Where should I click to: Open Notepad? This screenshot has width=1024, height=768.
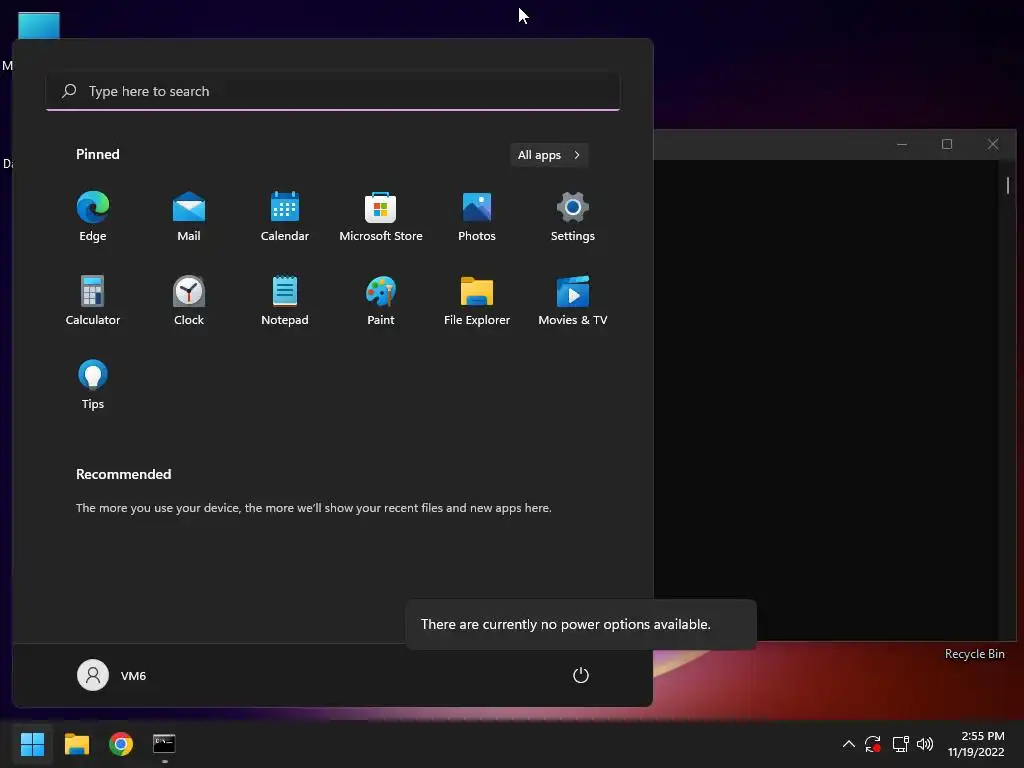[x=285, y=300]
